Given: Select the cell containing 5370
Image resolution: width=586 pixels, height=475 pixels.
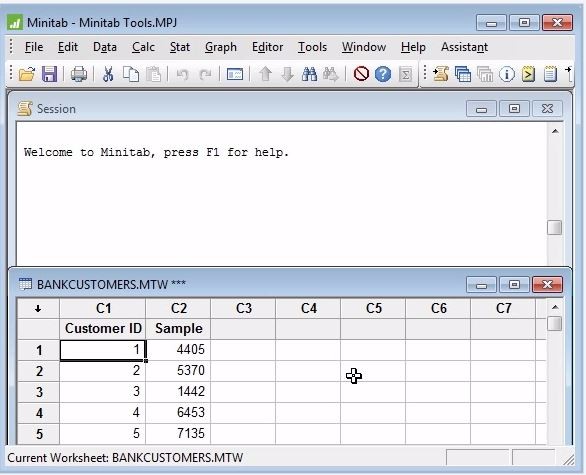Looking at the screenshot, I should 178,371.
